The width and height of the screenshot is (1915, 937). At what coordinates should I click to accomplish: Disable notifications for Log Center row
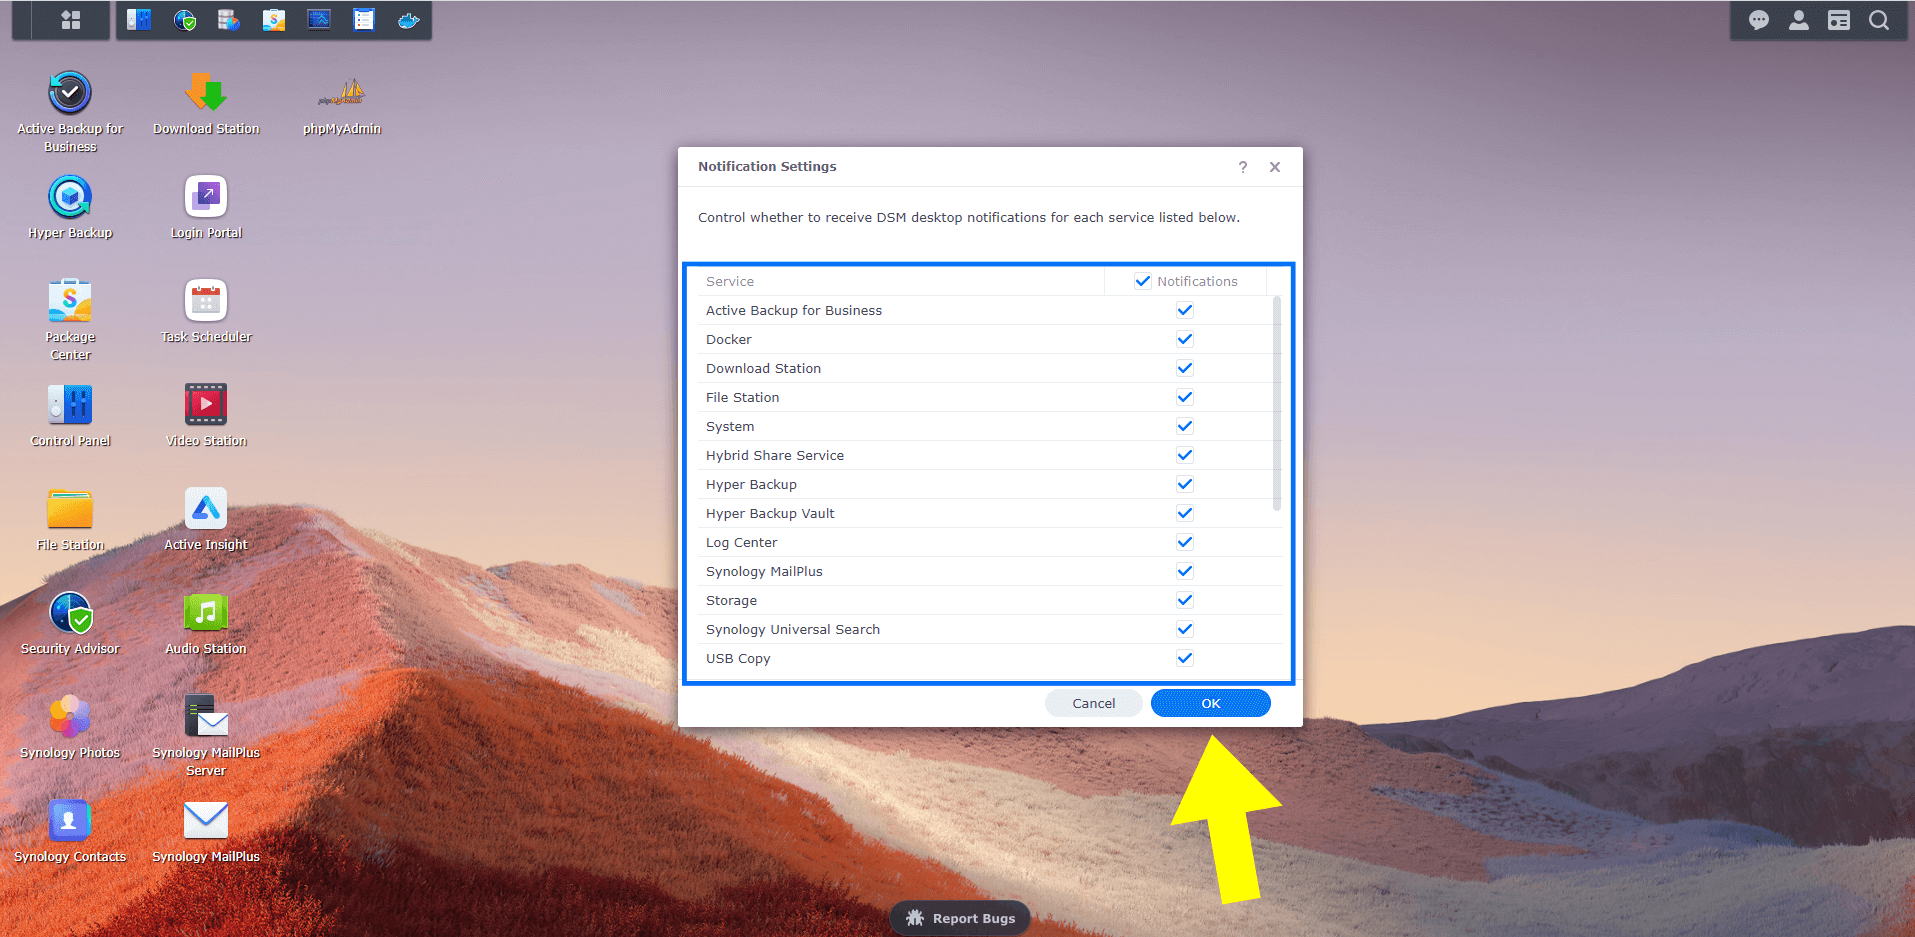point(1185,542)
